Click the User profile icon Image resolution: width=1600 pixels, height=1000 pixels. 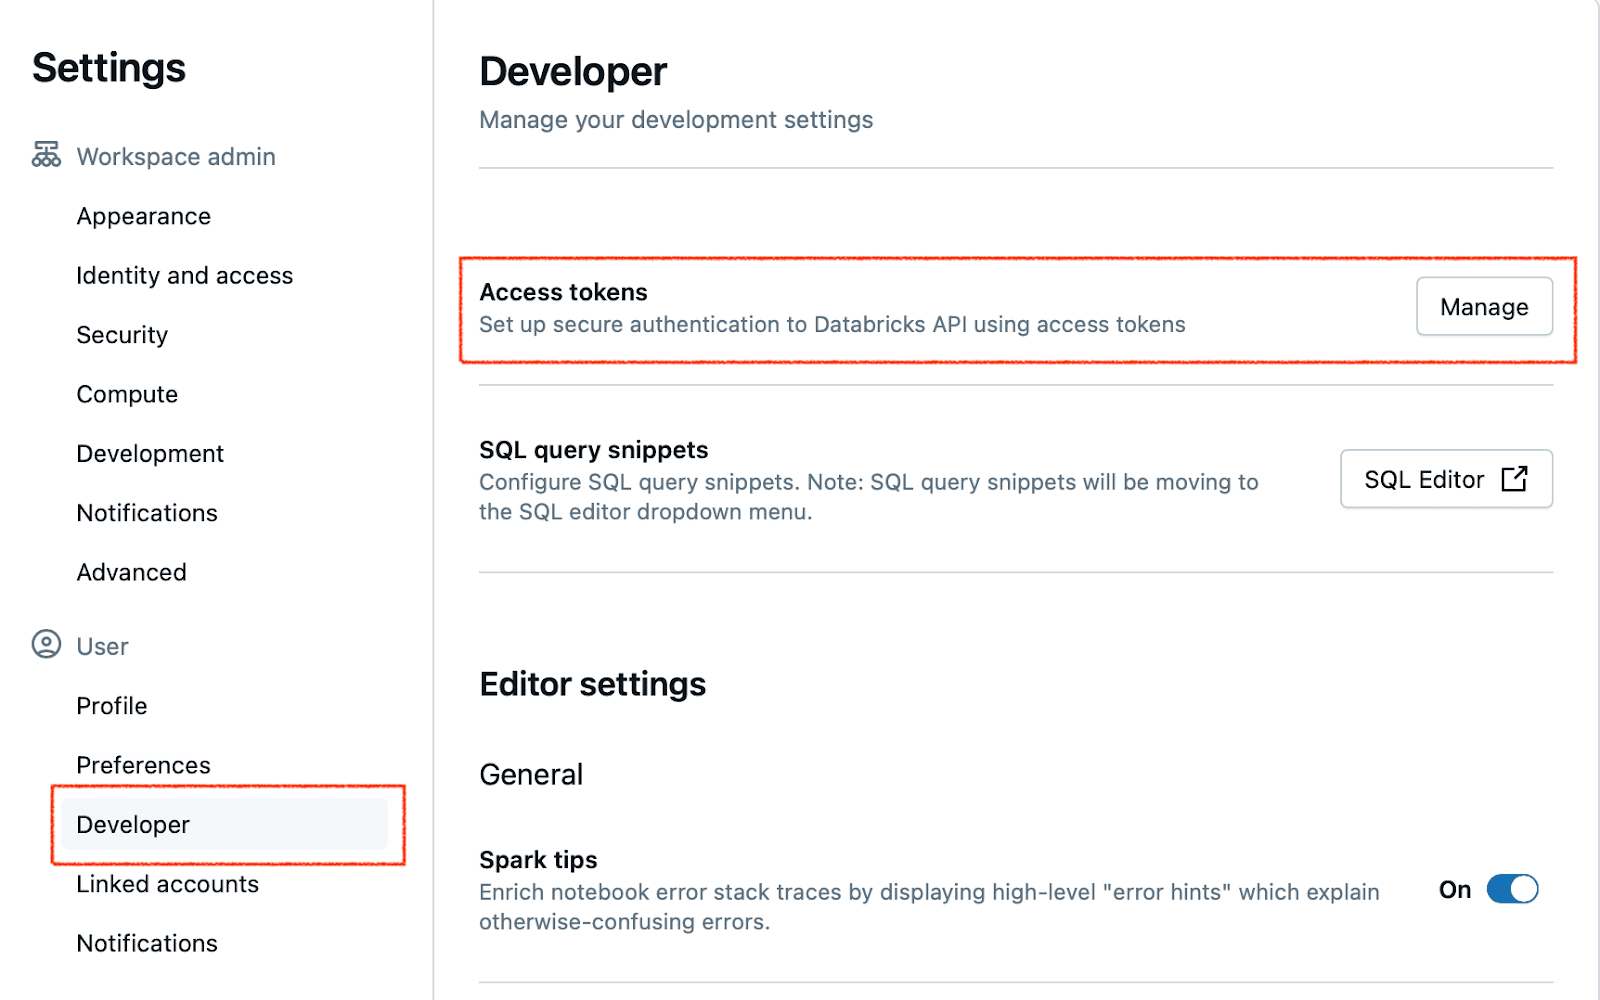[46, 644]
